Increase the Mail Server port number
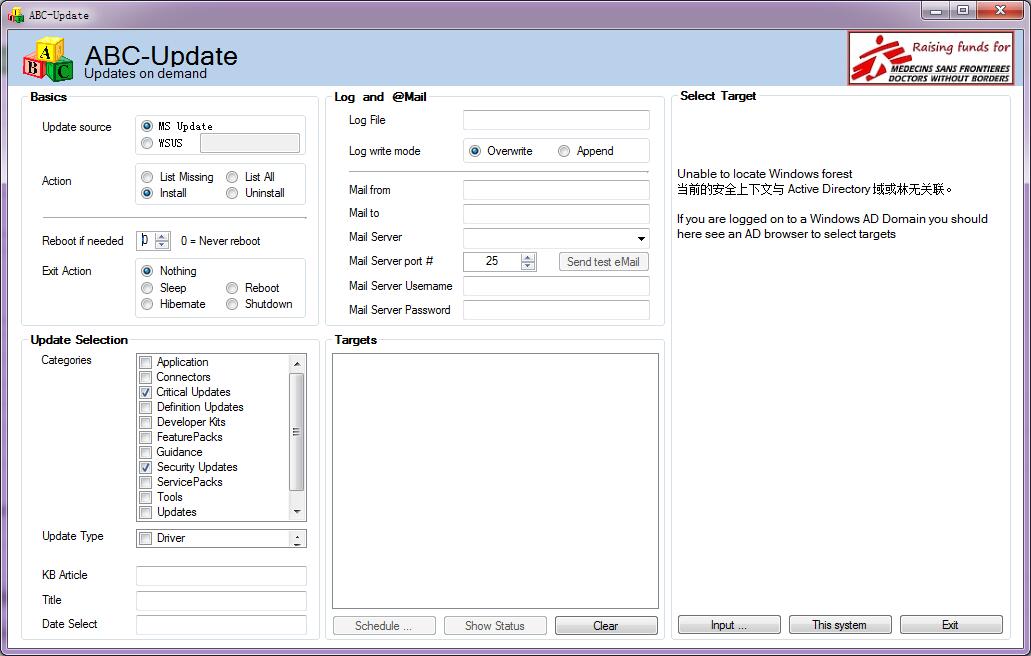The height and width of the screenshot is (656, 1031). tap(529, 257)
